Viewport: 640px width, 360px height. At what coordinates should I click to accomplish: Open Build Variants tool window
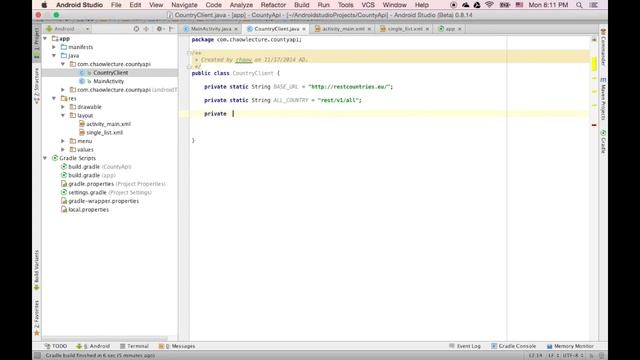tap(37, 270)
